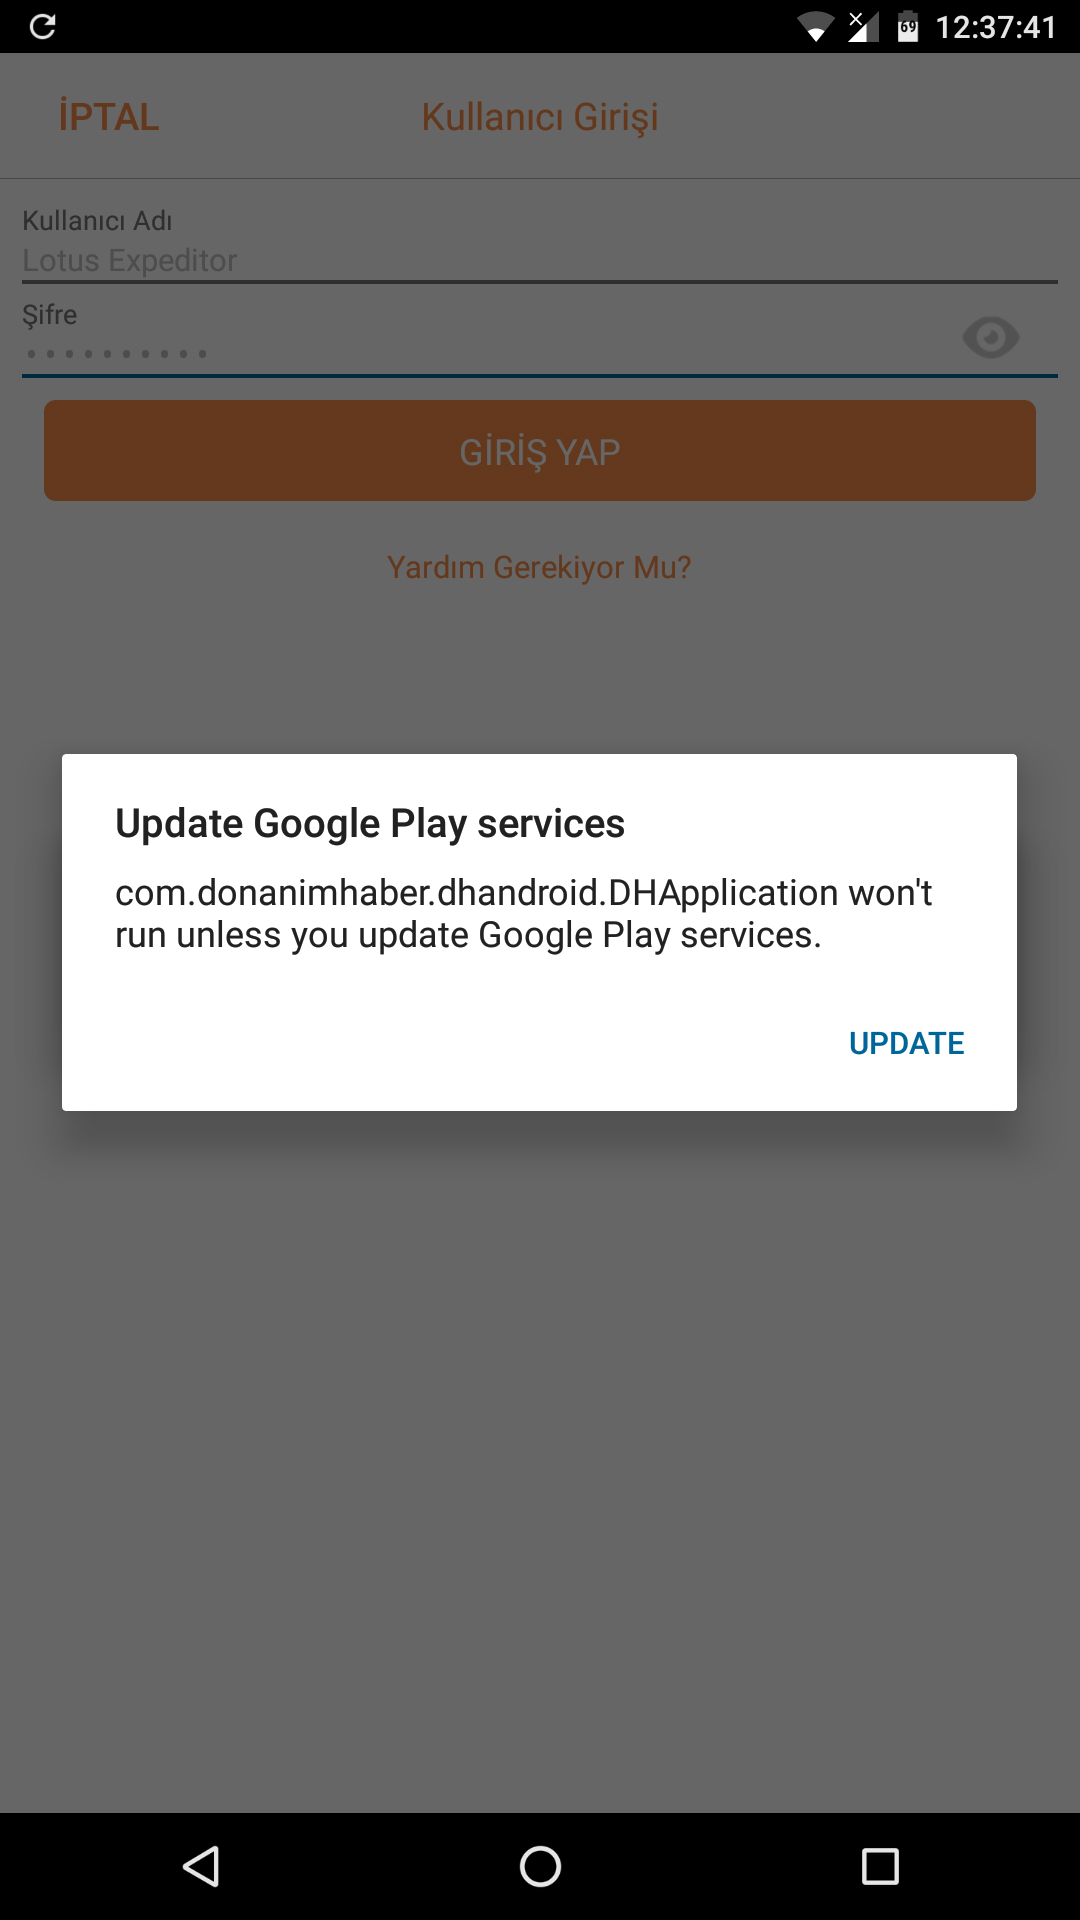Tap the GİRİŞ YAP login button
Screen dimensions: 1080x1920
coord(540,451)
